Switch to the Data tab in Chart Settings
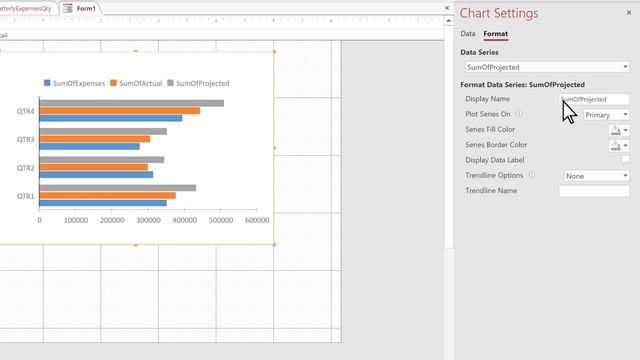Viewport: 640px width, 360px height. pyautogui.click(x=468, y=34)
